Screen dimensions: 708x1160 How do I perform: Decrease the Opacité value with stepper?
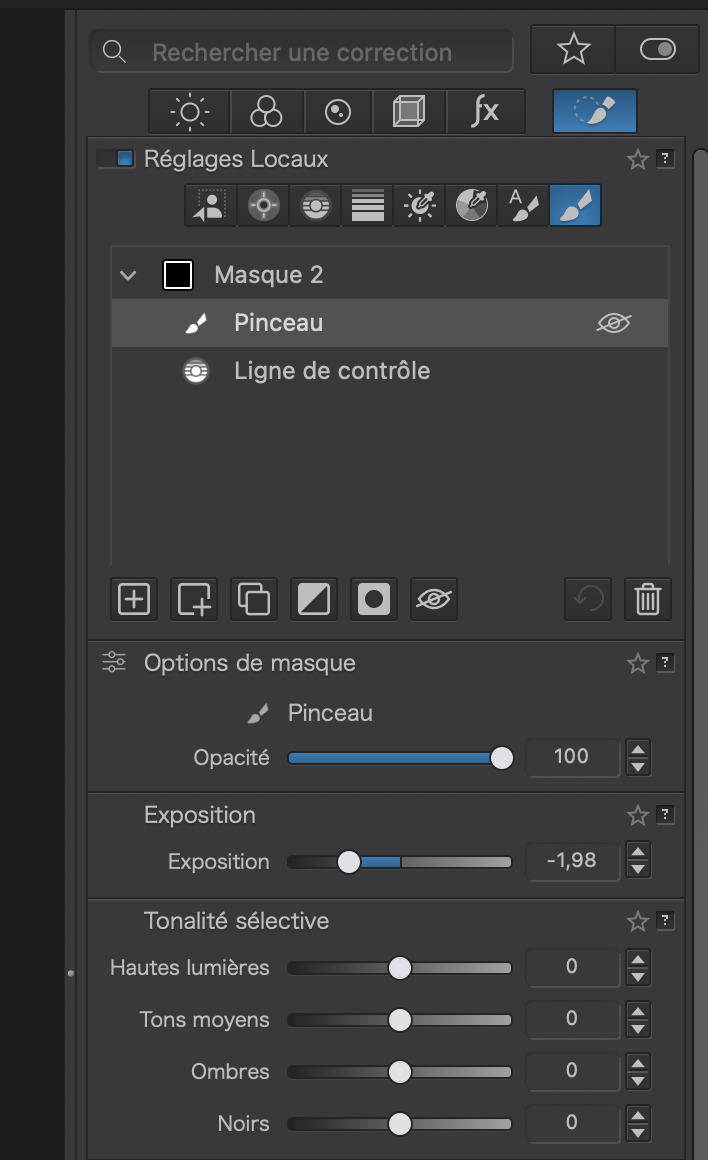[638, 767]
